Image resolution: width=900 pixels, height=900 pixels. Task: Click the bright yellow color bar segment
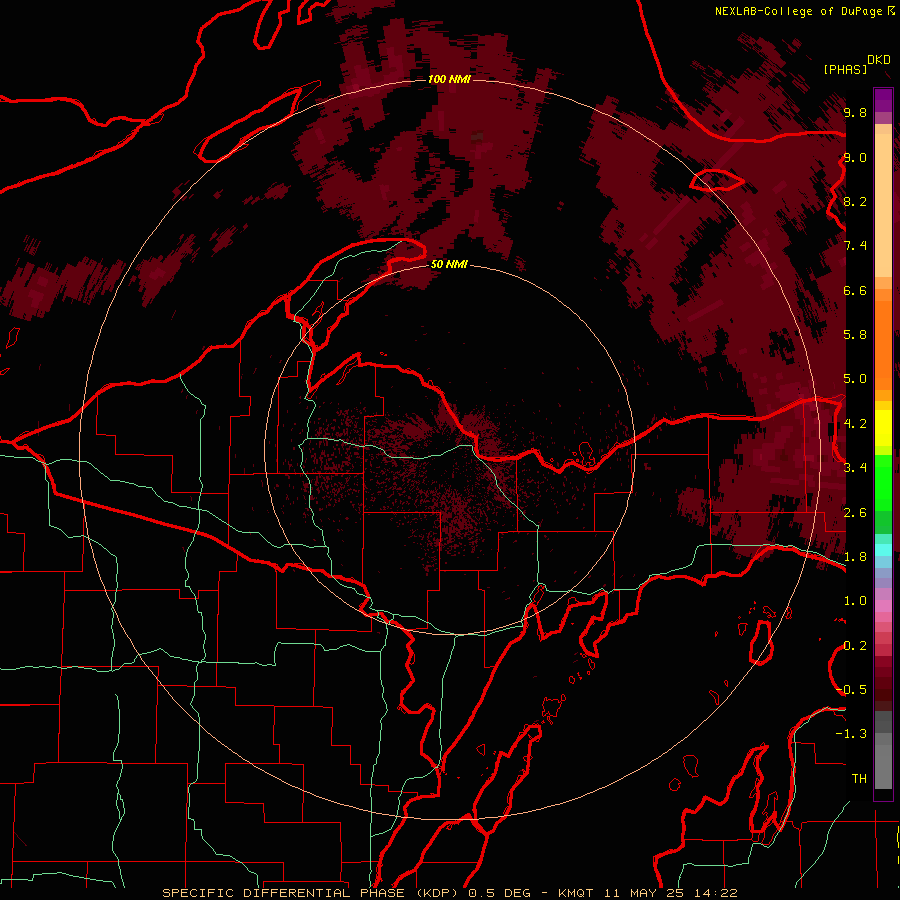pos(883,428)
